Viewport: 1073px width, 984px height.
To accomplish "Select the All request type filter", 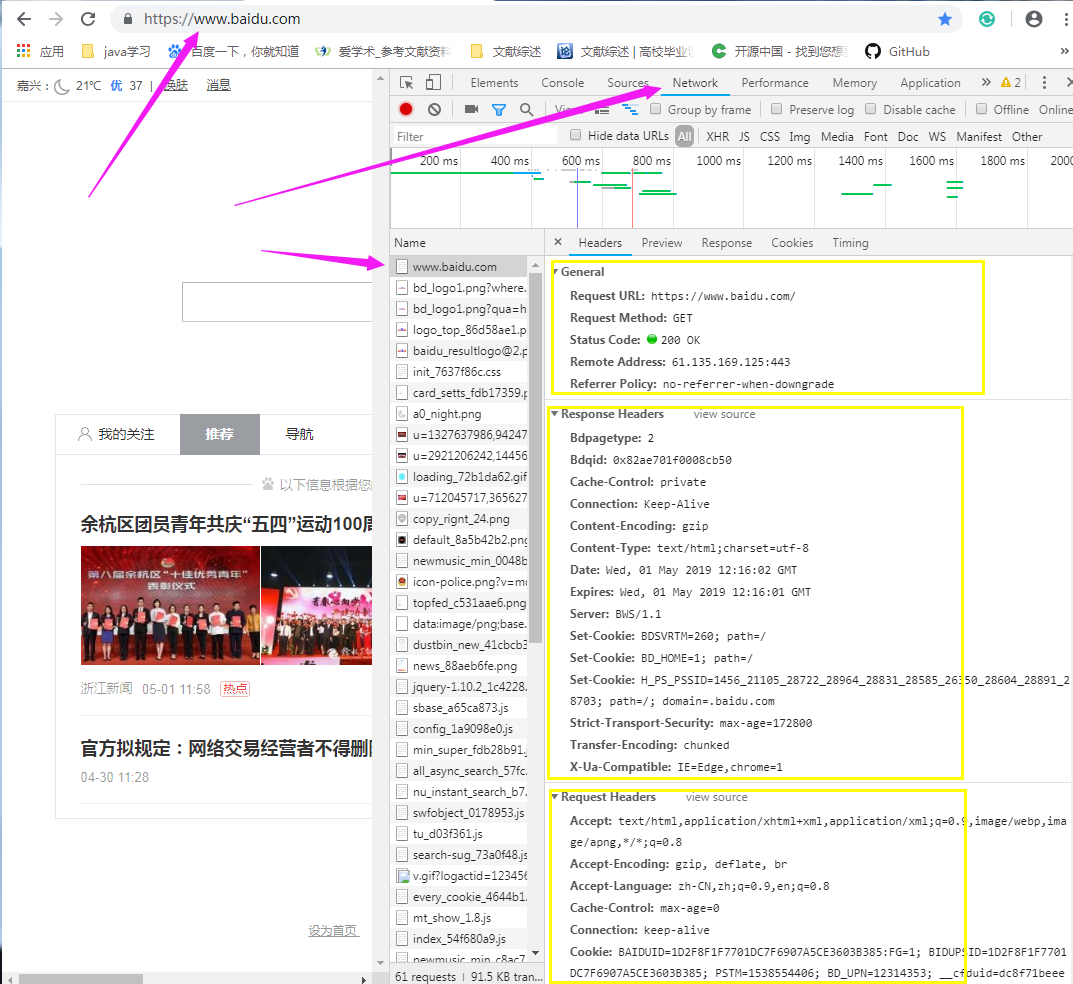I will [x=684, y=136].
